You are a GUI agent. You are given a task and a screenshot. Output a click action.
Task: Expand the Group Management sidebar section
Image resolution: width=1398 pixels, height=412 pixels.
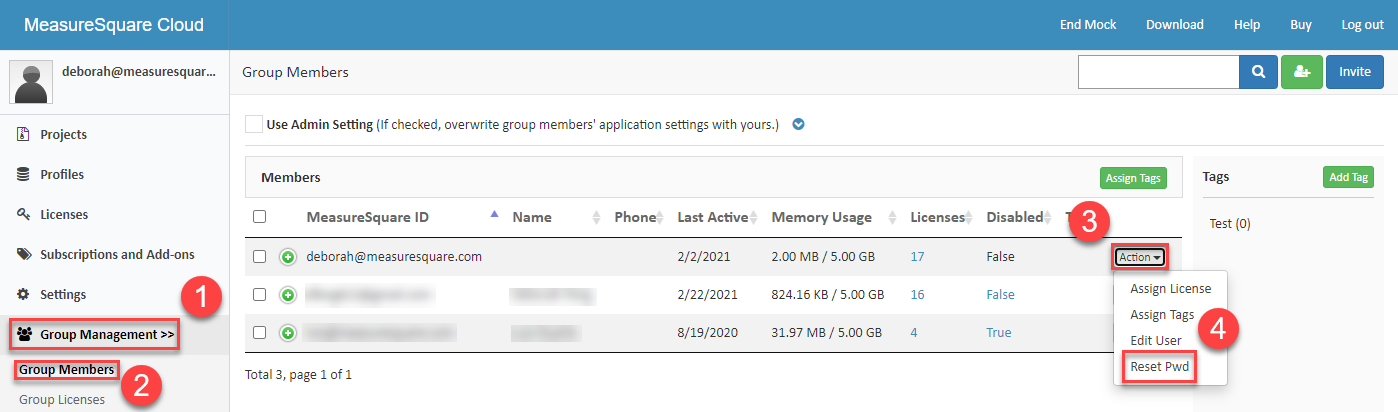coord(95,334)
